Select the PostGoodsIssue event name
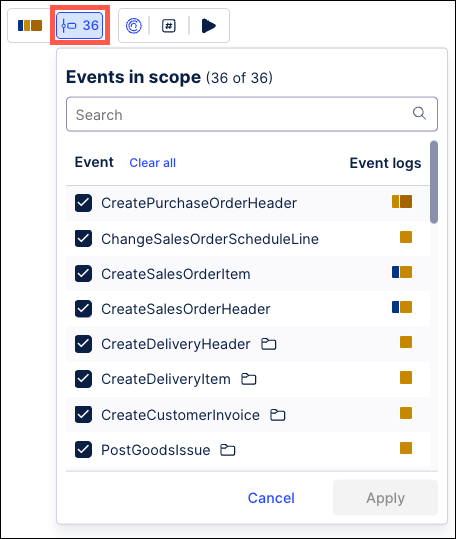The image size is (456, 539). pyautogui.click(x=156, y=450)
